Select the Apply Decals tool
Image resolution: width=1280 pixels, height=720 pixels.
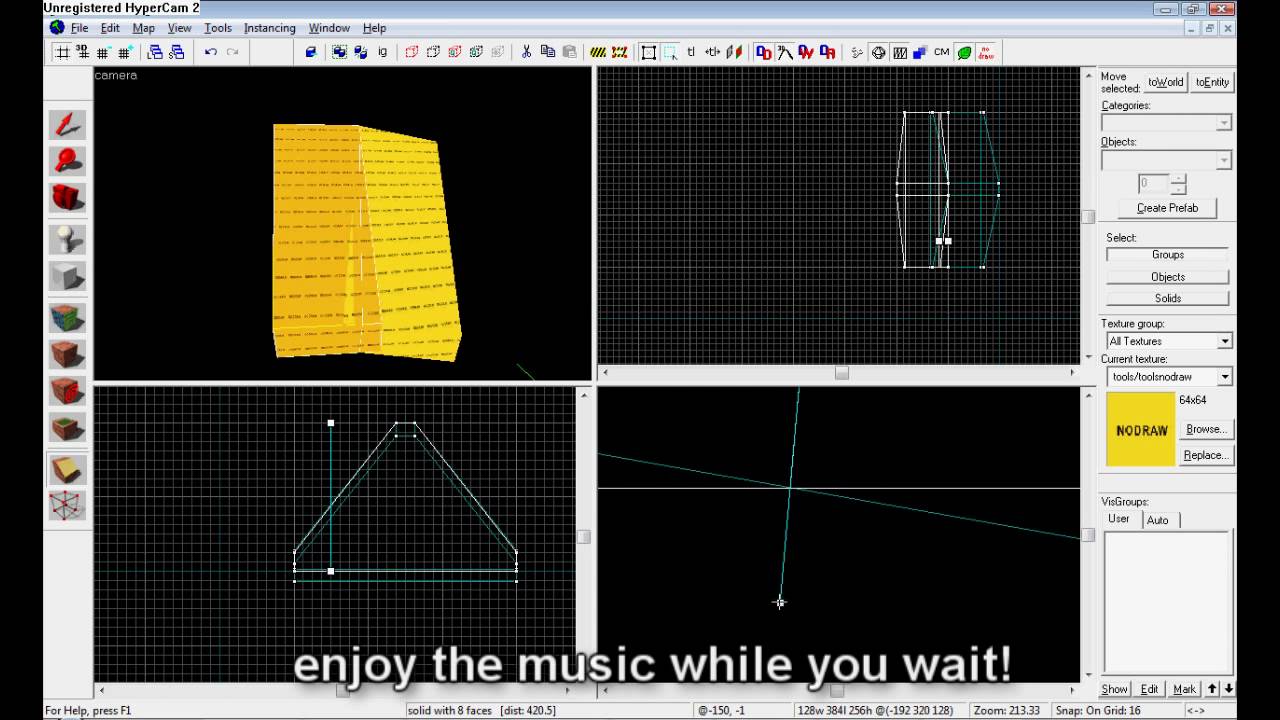pos(67,391)
